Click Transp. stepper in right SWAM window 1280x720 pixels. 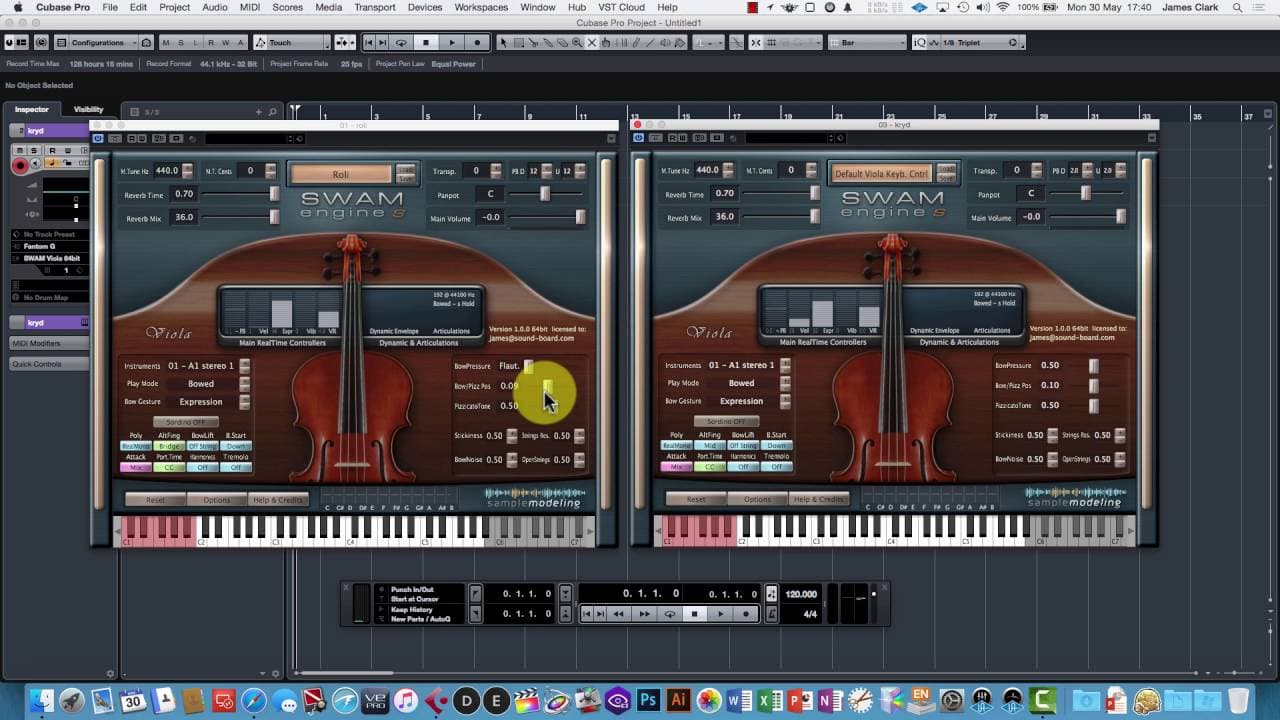point(1037,171)
